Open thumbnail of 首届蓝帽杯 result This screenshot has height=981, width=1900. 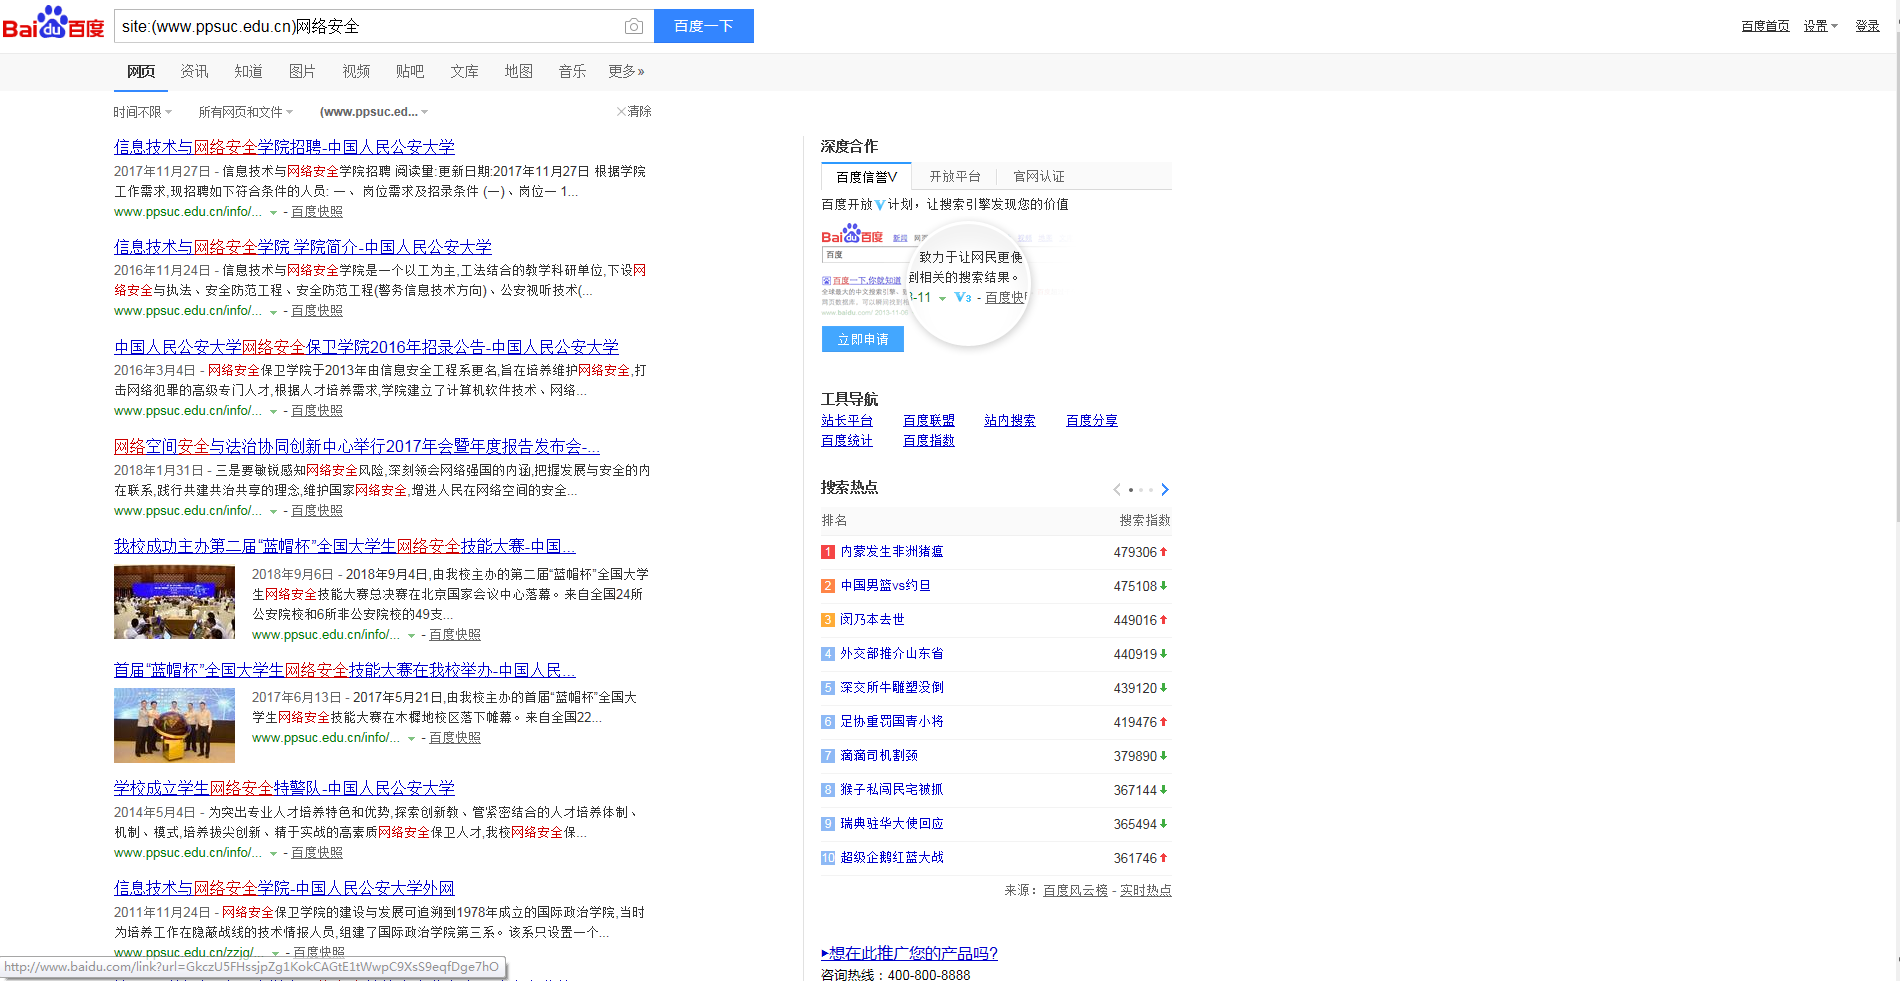tap(175, 725)
